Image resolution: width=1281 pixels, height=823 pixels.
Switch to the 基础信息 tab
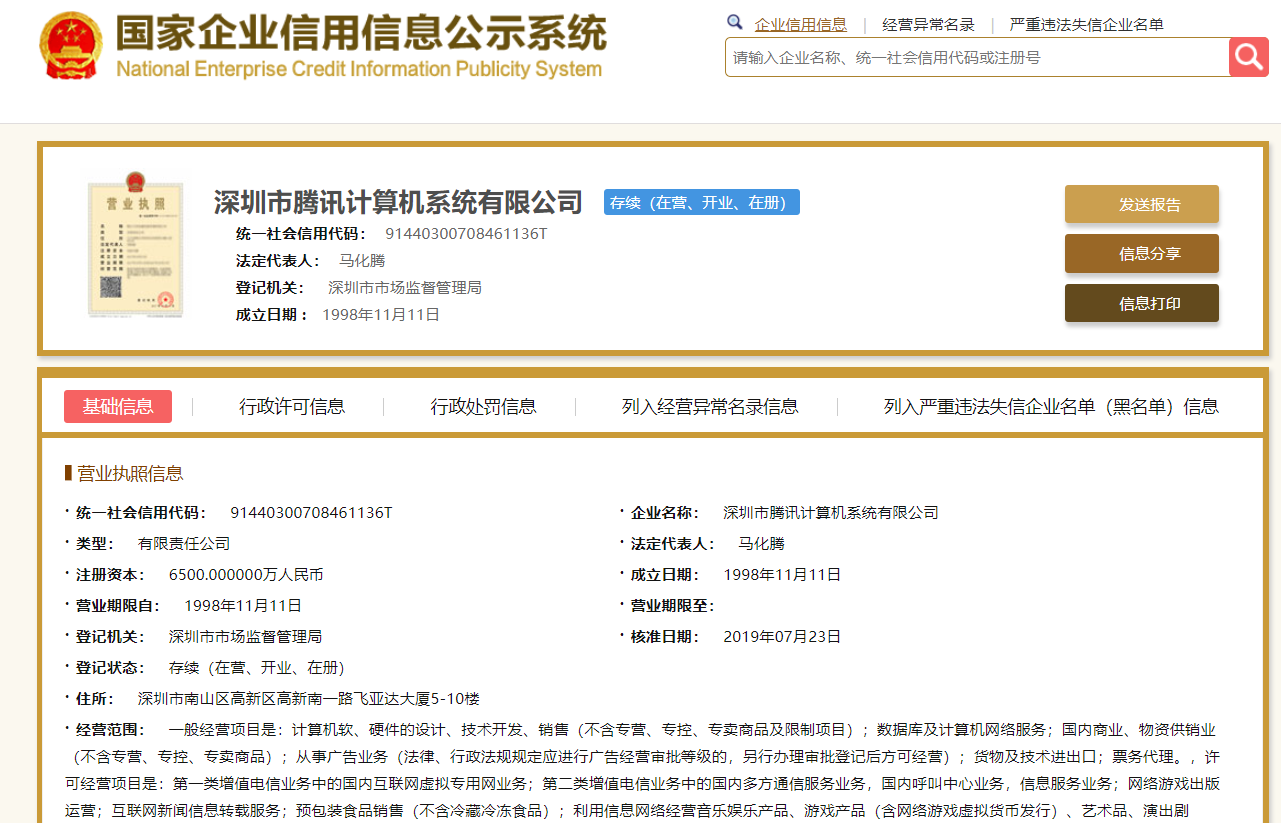[118, 406]
